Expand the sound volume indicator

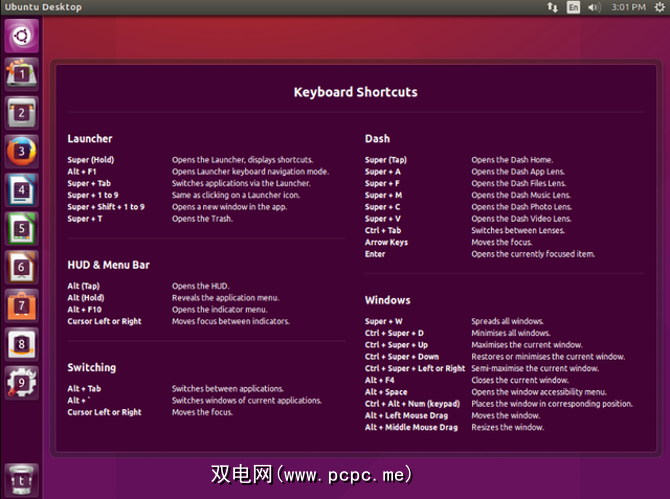point(595,7)
